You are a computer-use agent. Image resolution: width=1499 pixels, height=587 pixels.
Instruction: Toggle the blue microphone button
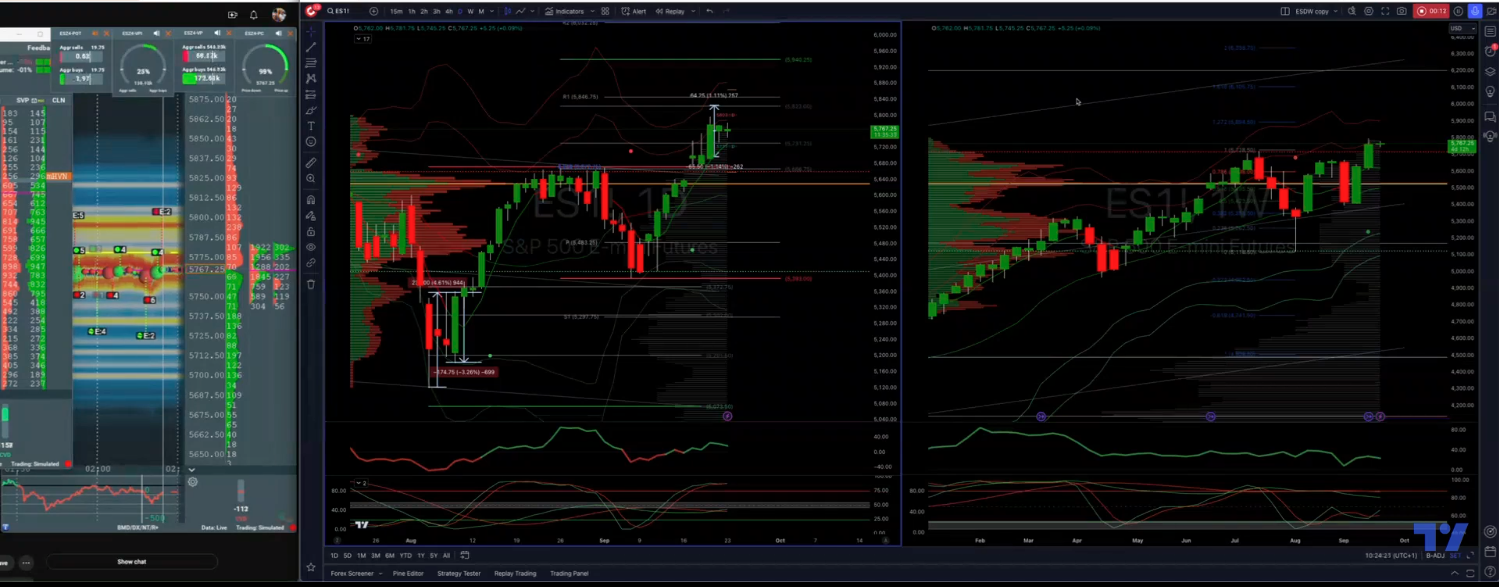(x=1476, y=11)
